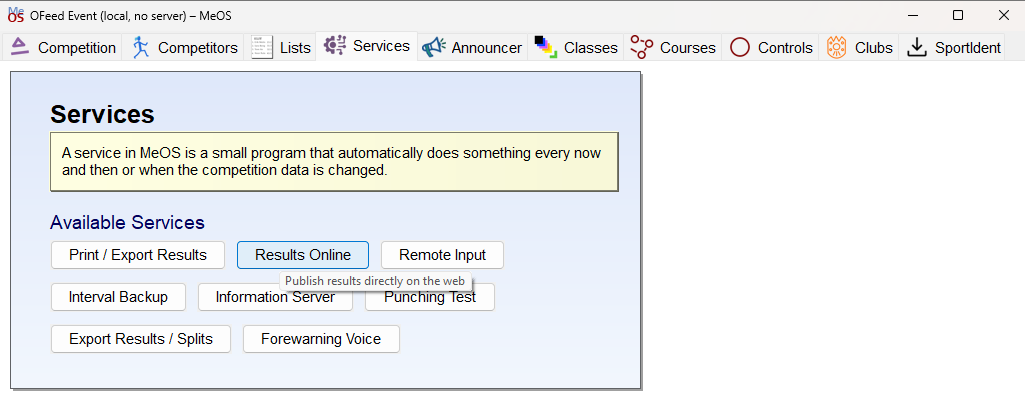Click the Services gears icon

(x=335, y=46)
